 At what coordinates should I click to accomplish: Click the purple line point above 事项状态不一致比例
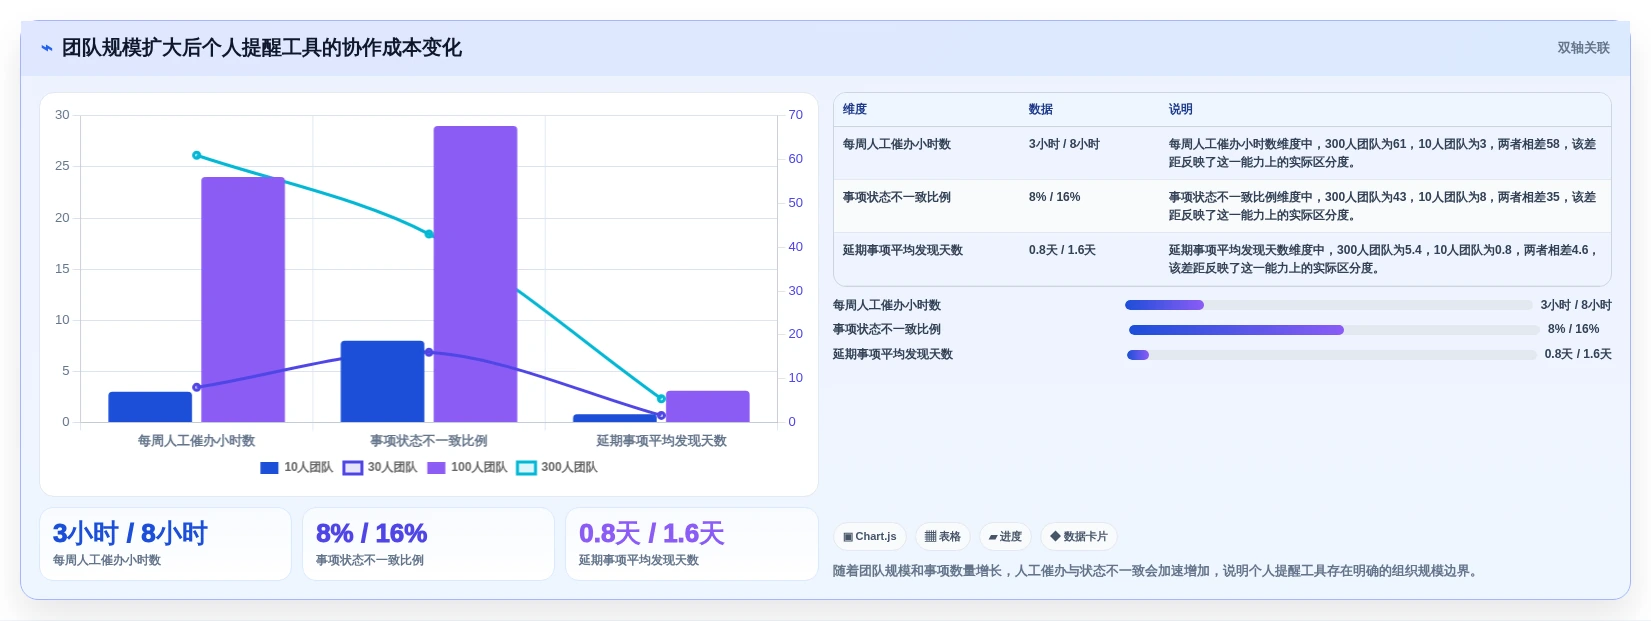point(429,352)
